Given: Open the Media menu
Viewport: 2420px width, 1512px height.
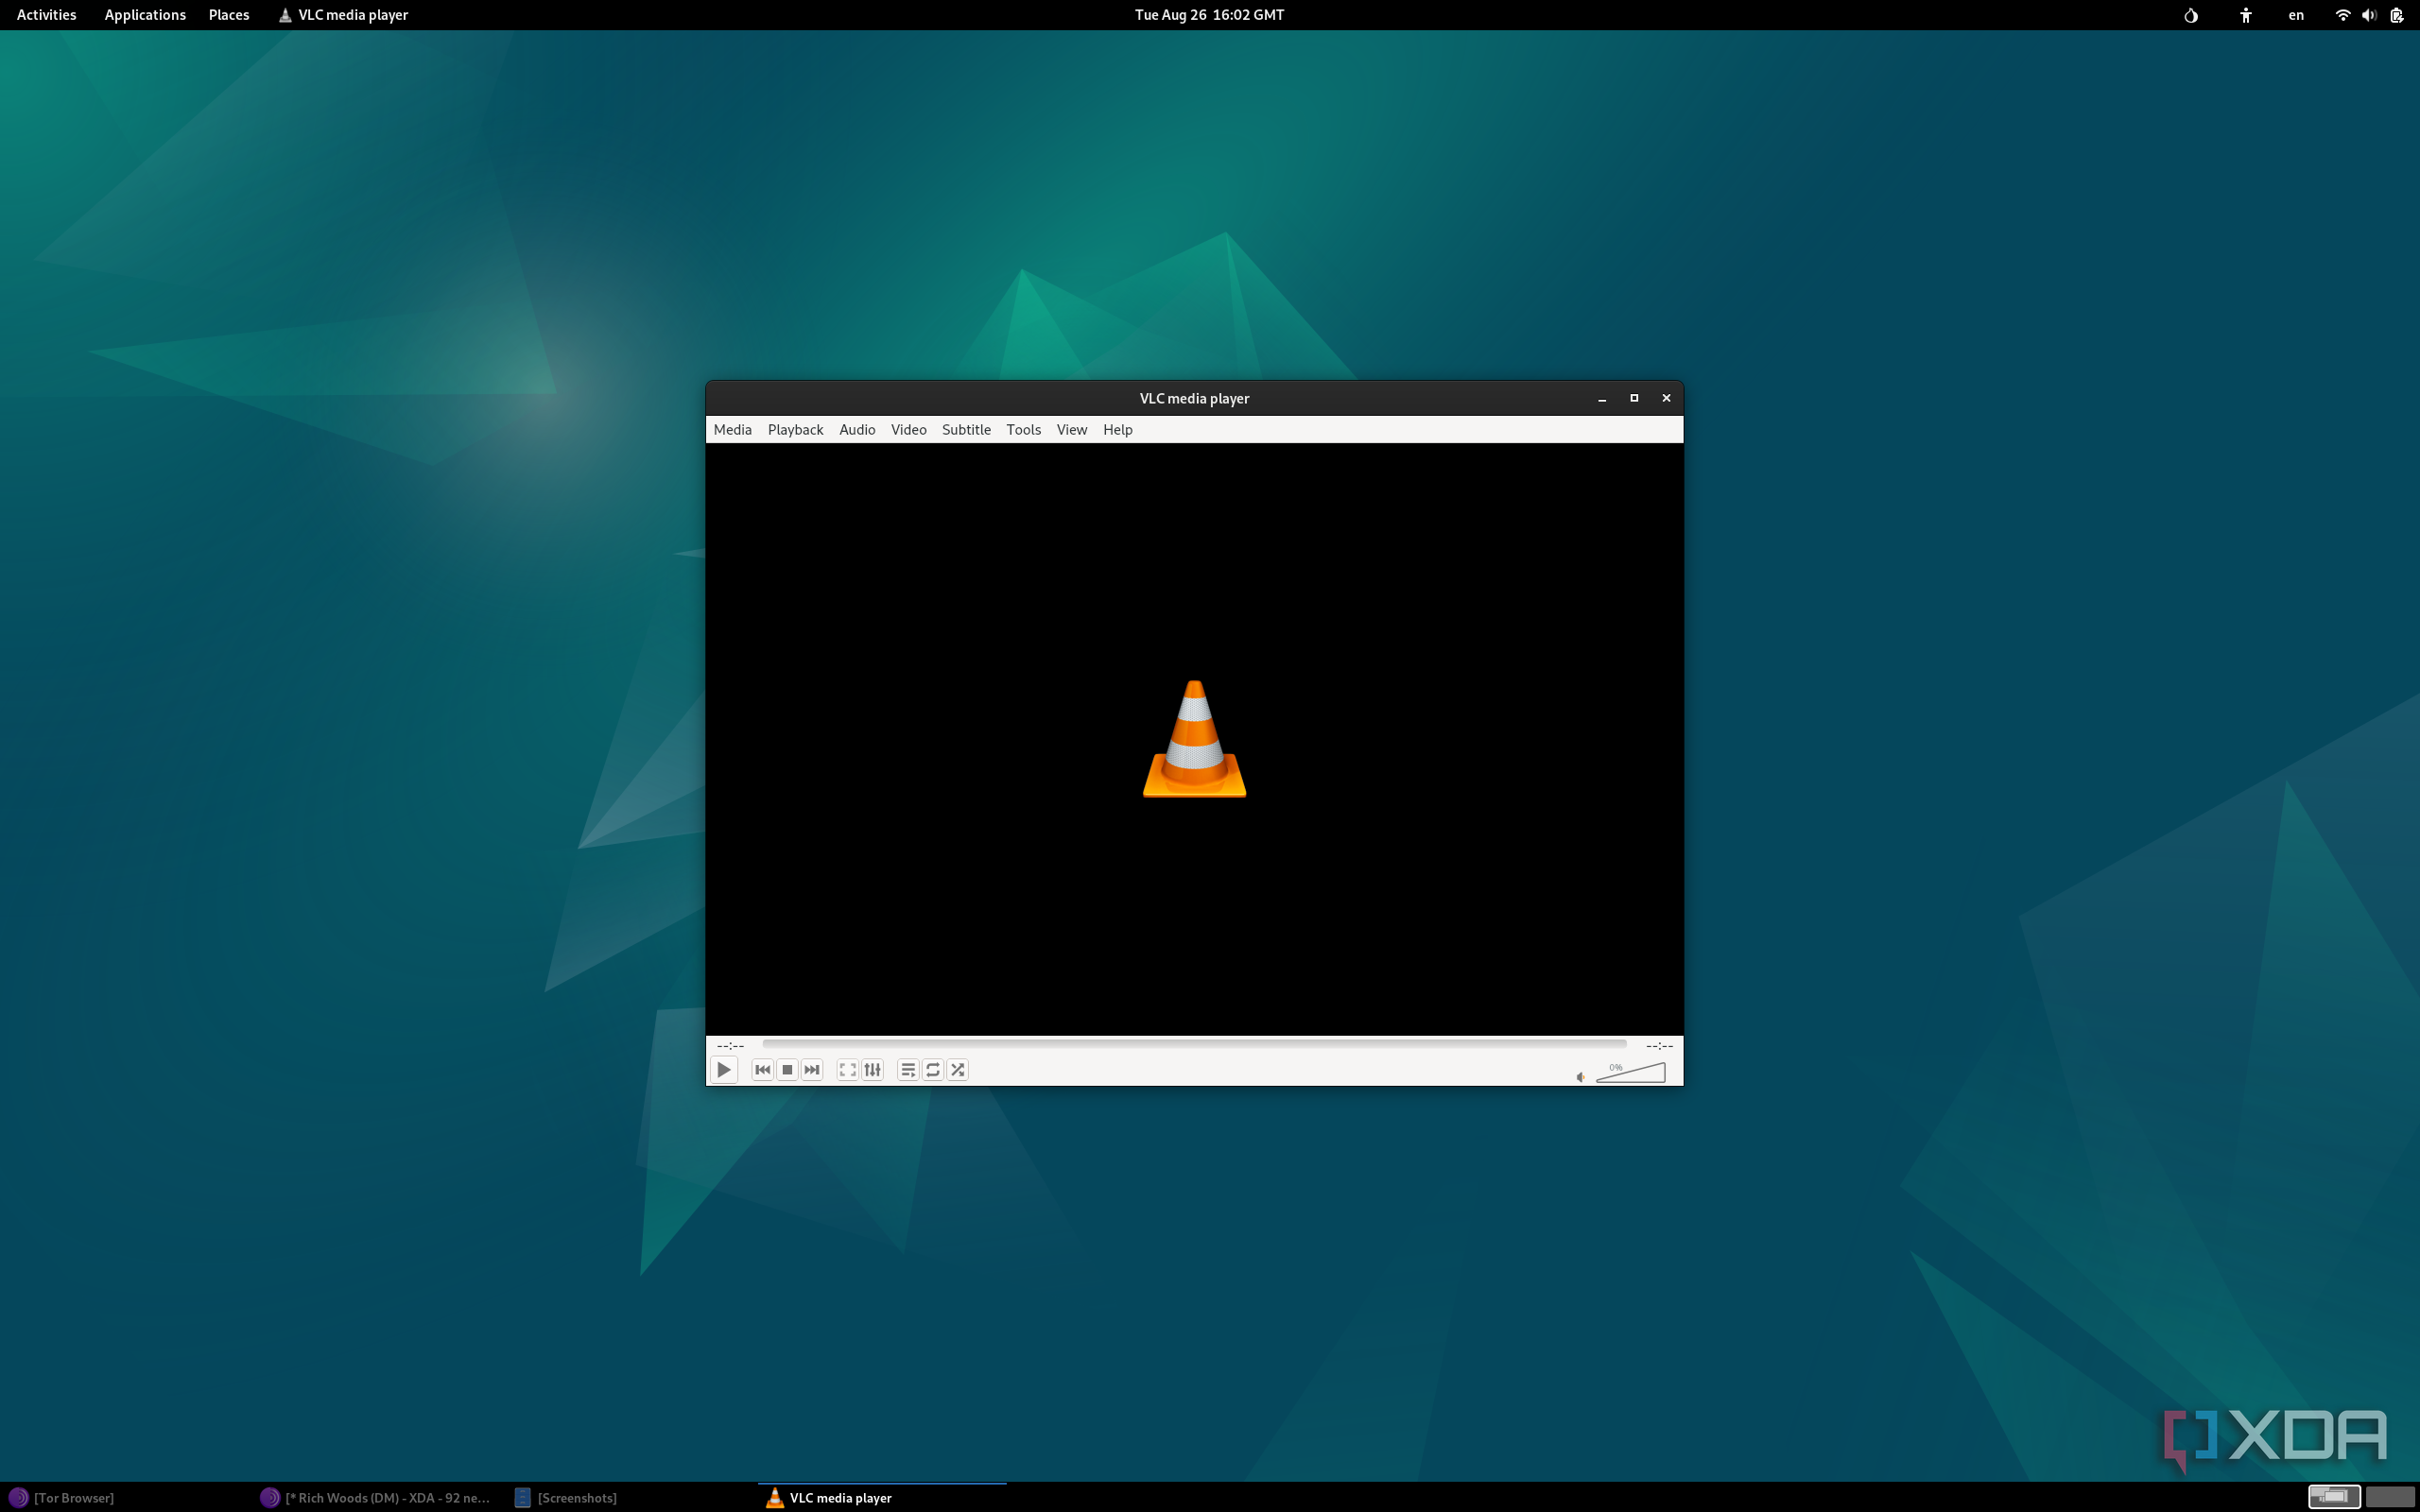Looking at the screenshot, I should (x=732, y=429).
